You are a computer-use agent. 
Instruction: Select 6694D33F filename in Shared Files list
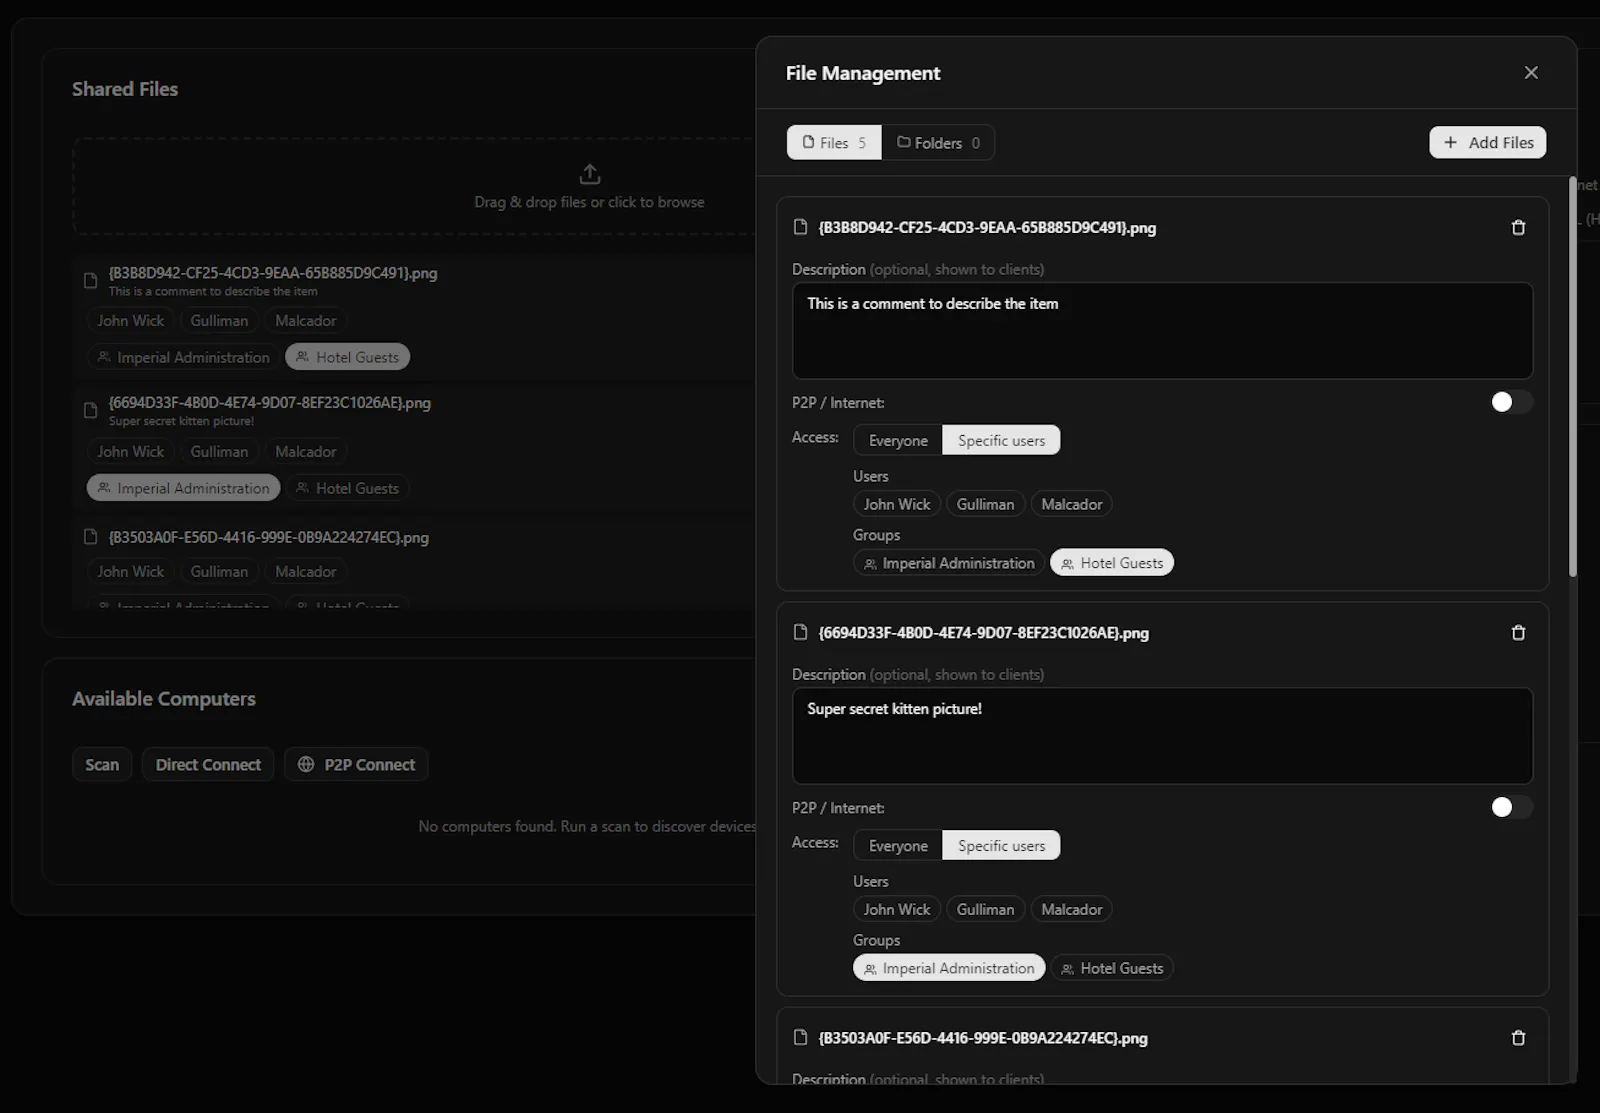[270, 402]
